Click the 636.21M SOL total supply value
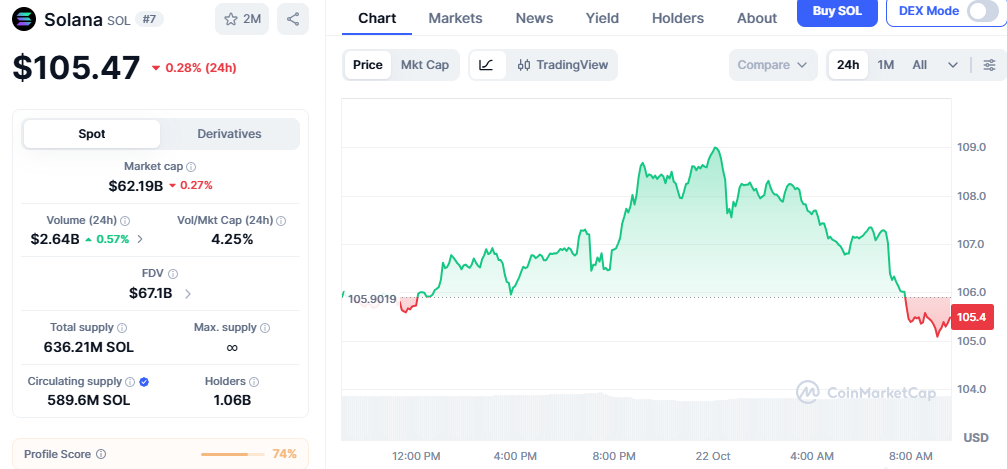Viewport: 1007px width, 469px height. tap(89, 348)
